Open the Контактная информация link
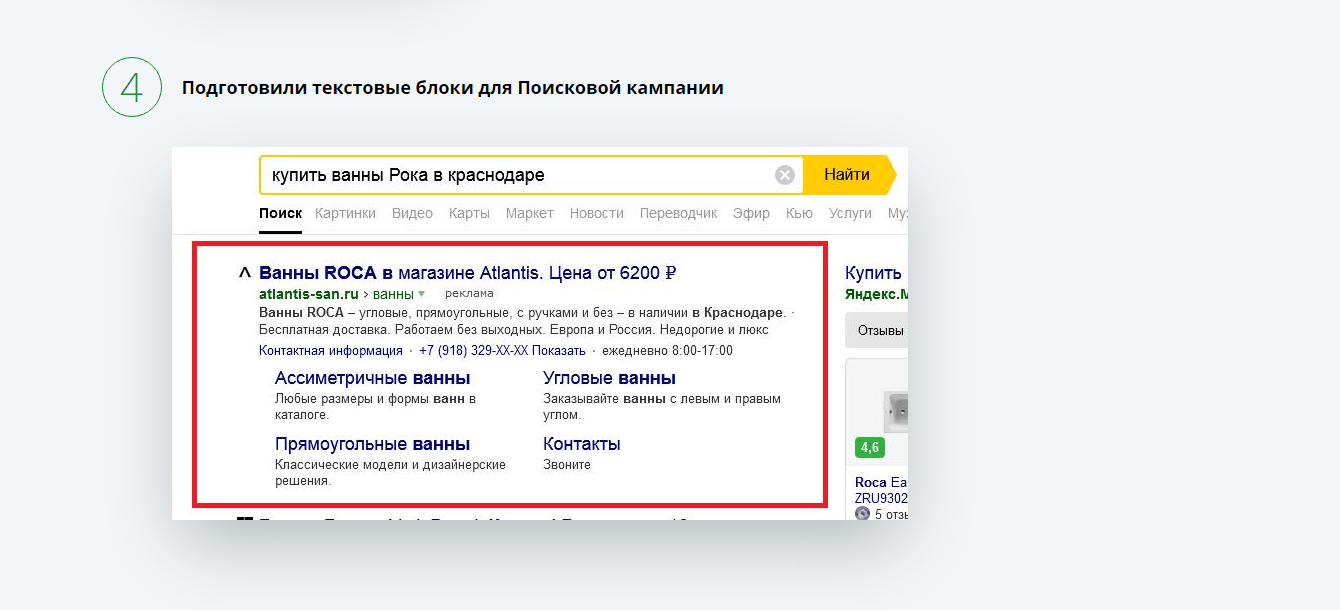Viewport: 1340px width, 610px height. click(x=330, y=350)
